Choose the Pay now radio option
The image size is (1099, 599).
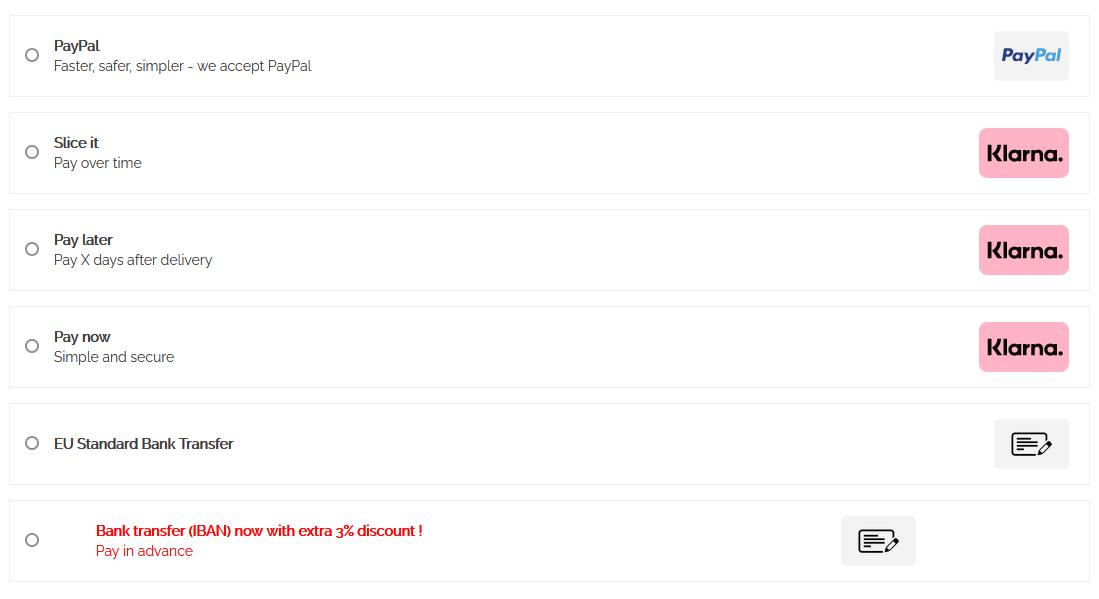click(x=32, y=346)
